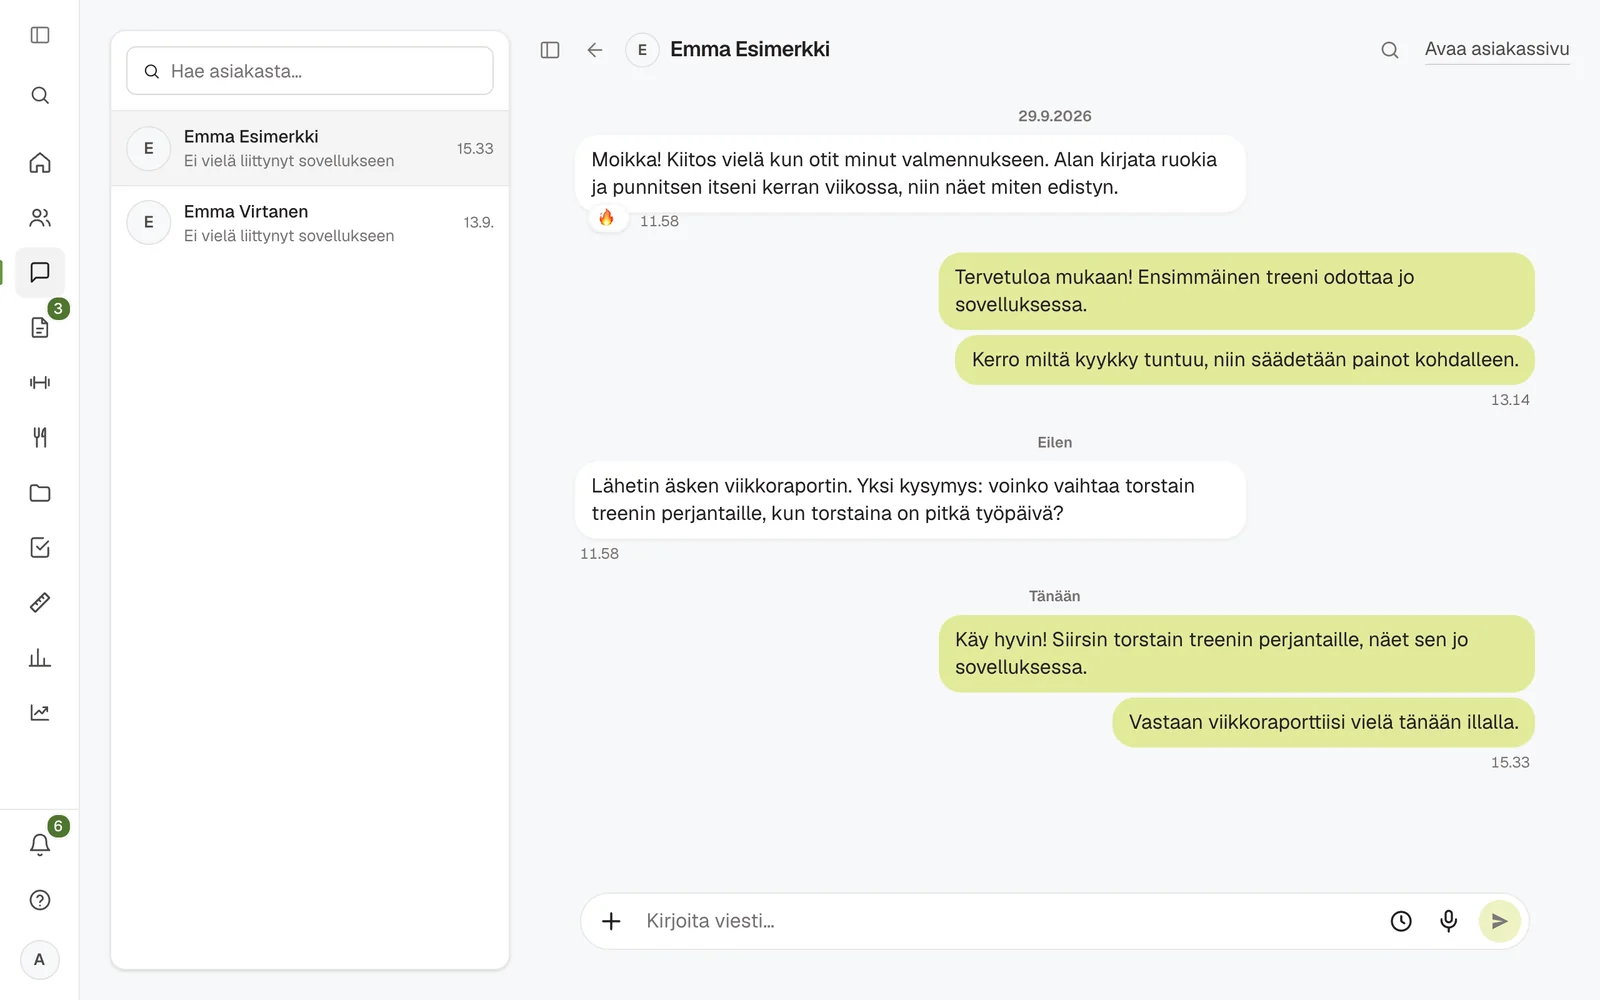The width and height of the screenshot is (1600, 1000).
Task: Open notifications bell with badge 6
Action: [x=40, y=845]
